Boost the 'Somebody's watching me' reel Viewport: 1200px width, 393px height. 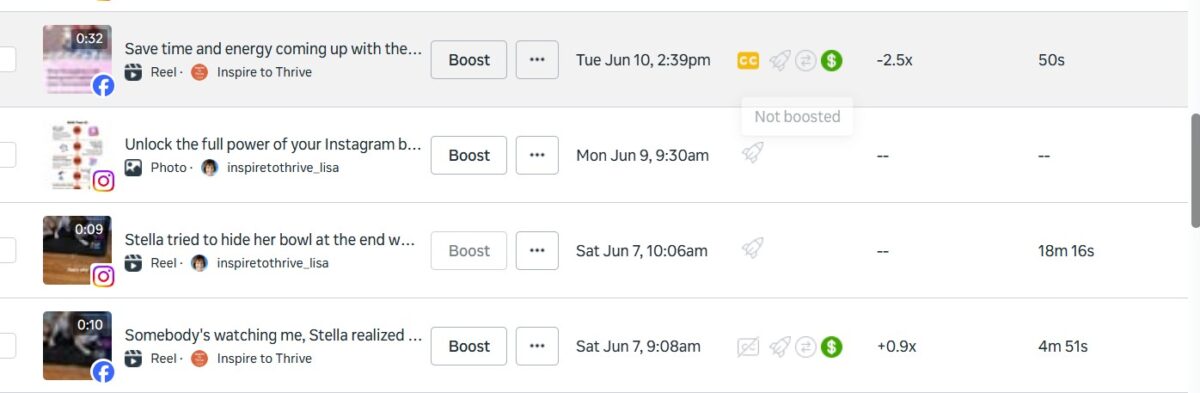(x=469, y=346)
